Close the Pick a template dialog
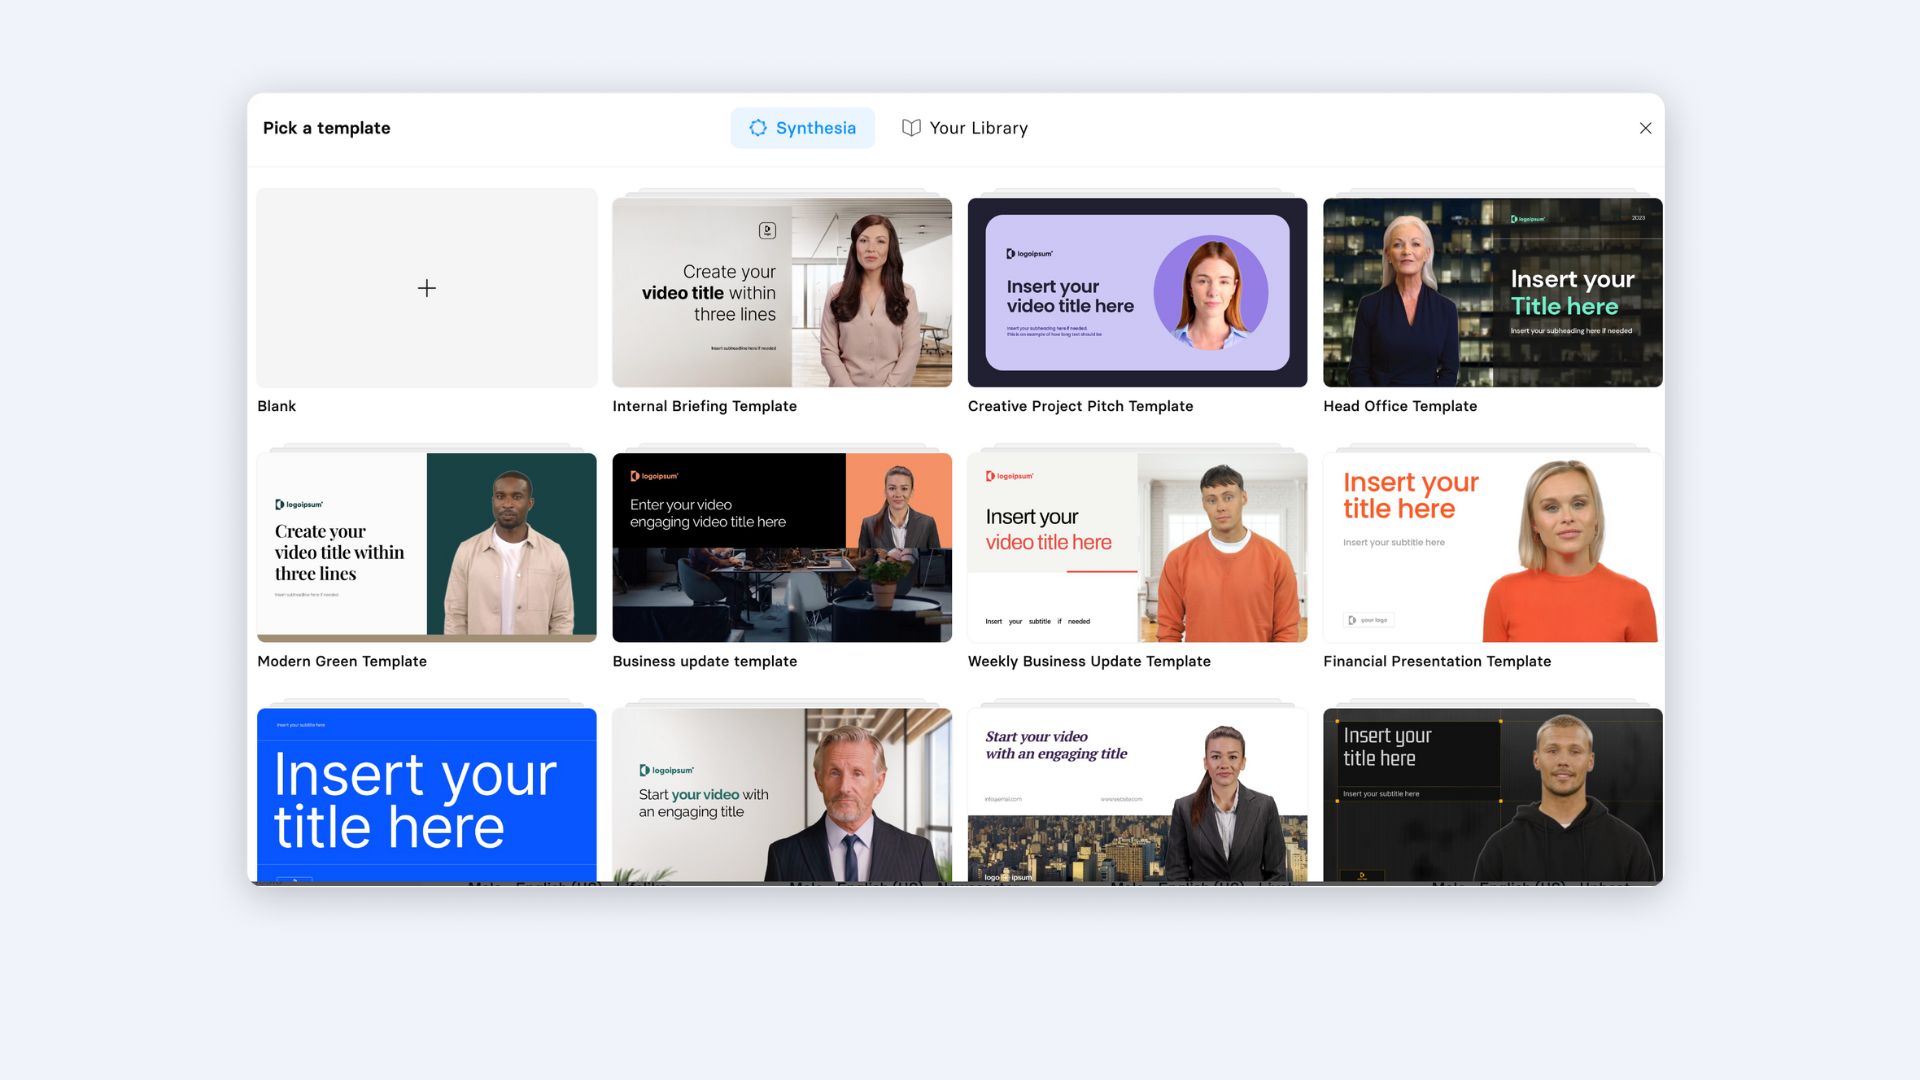Image resolution: width=1920 pixels, height=1080 pixels. pyautogui.click(x=1645, y=128)
